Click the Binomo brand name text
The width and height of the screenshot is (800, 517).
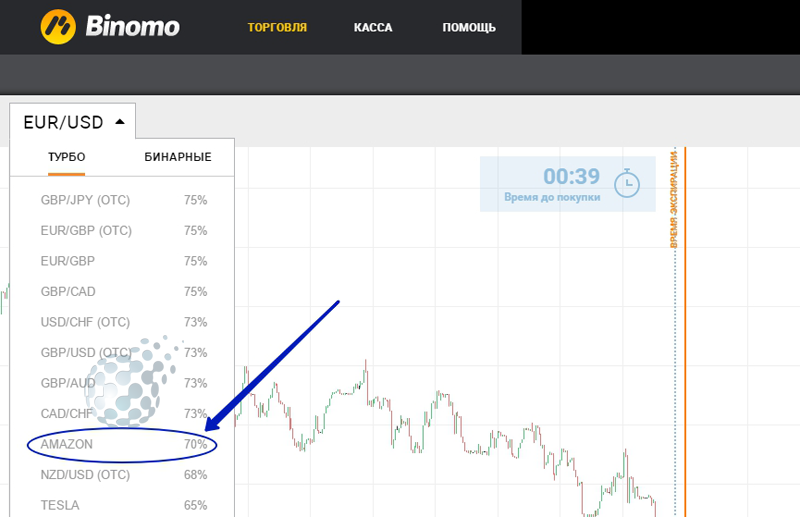point(133,26)
